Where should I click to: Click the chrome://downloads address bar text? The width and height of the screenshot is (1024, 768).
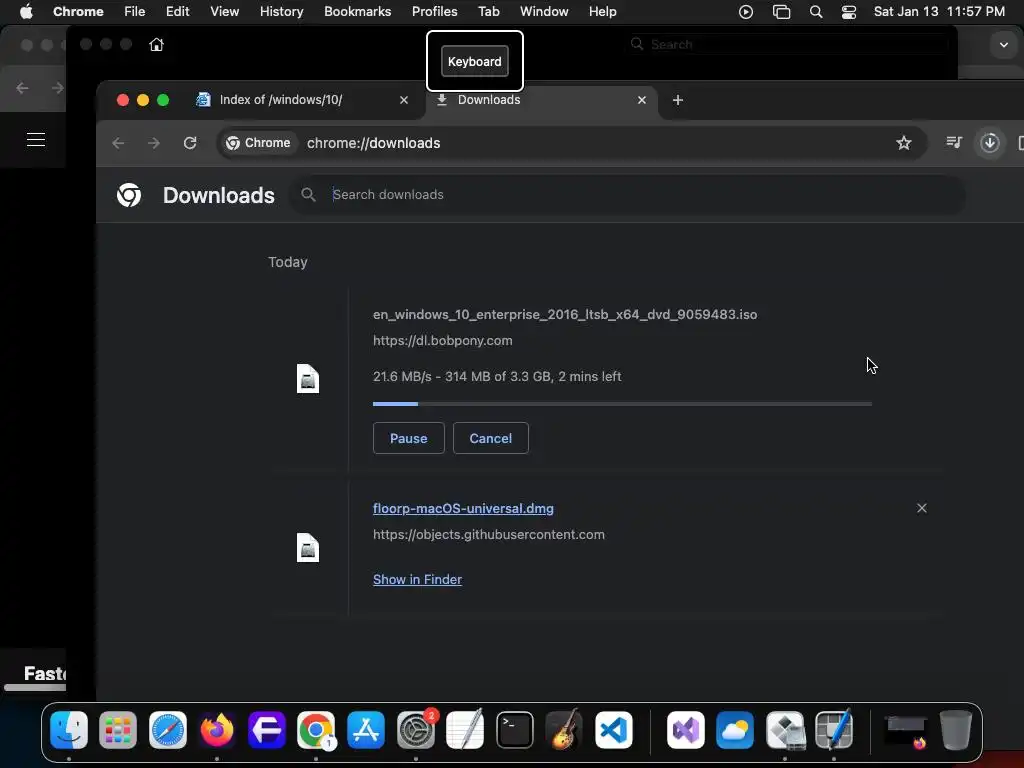tap(374, 143)
